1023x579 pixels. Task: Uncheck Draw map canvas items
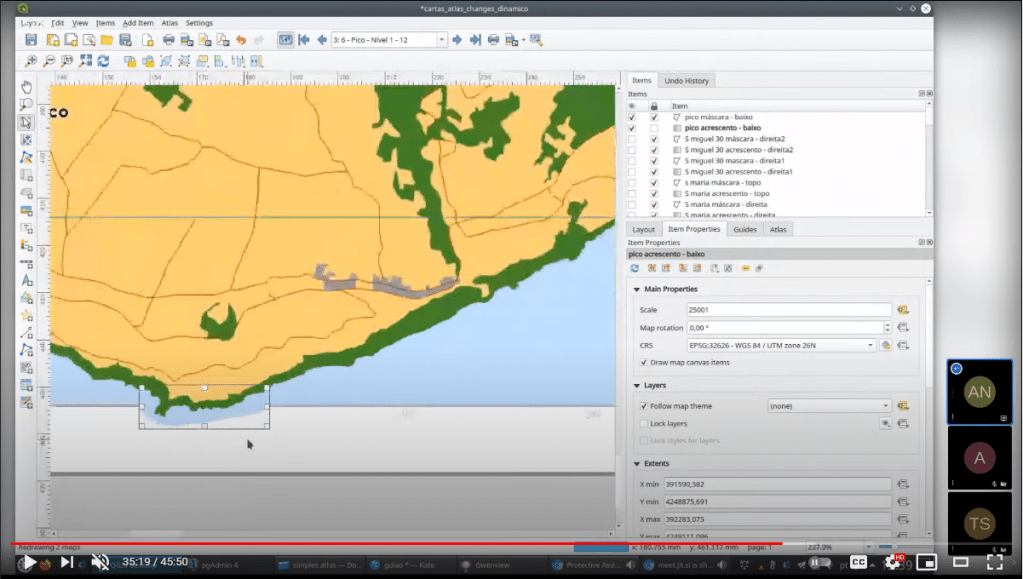click(644, 362)
